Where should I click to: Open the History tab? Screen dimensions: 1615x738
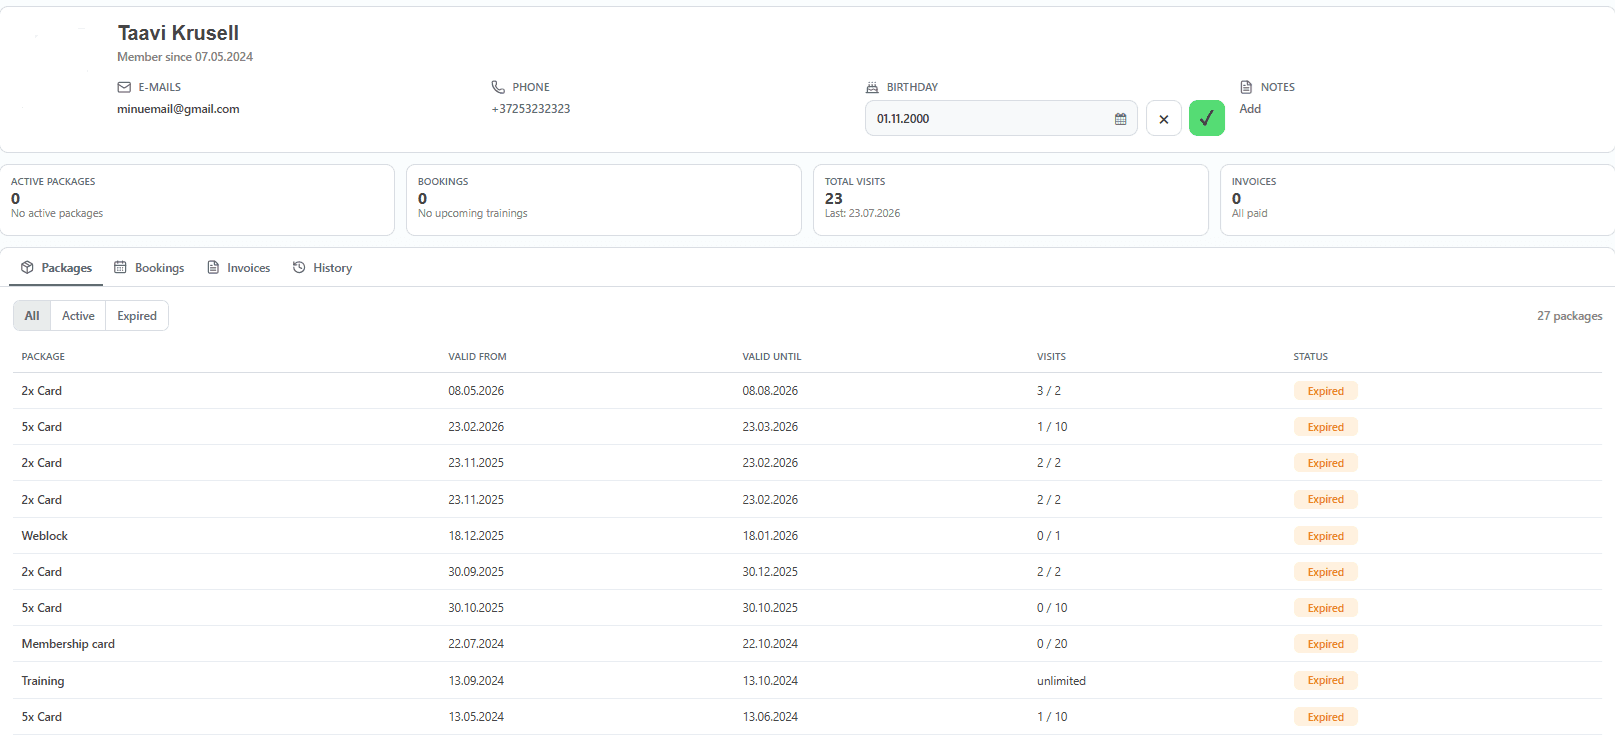(322, 268)
